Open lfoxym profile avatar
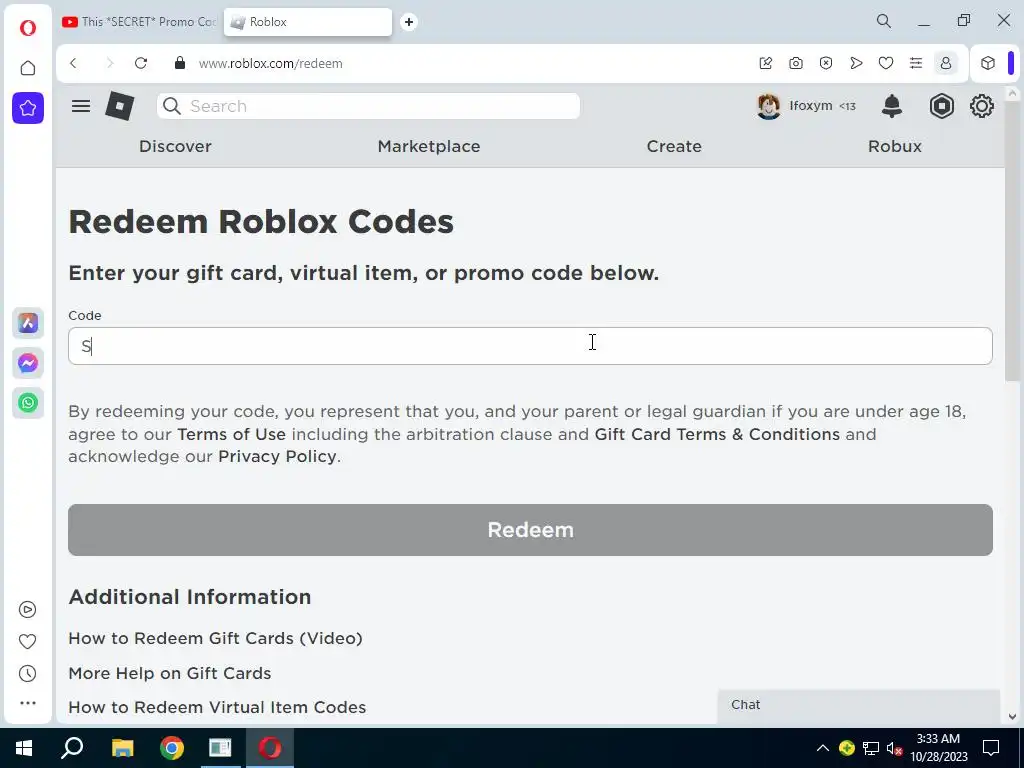Image resolution: width=1024 pixels, height=768 pixels. 769,106
